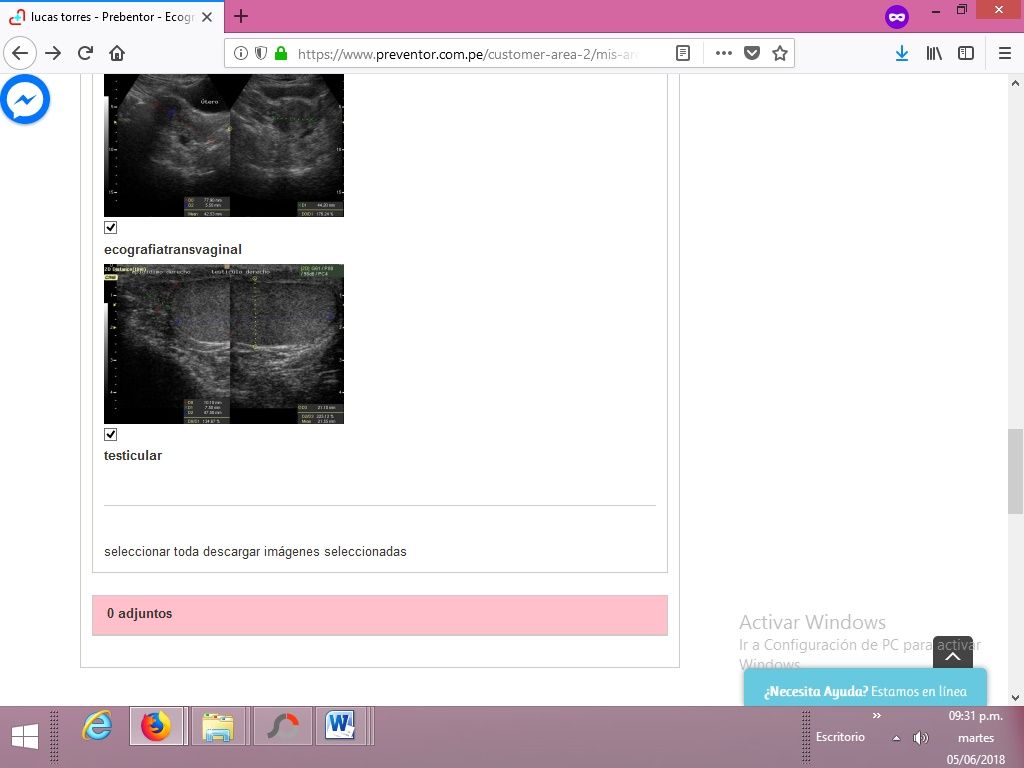Open the red-gray swirl taskbar app
Viewport: 1024px width, 768px height.
(x=282, y=726)
